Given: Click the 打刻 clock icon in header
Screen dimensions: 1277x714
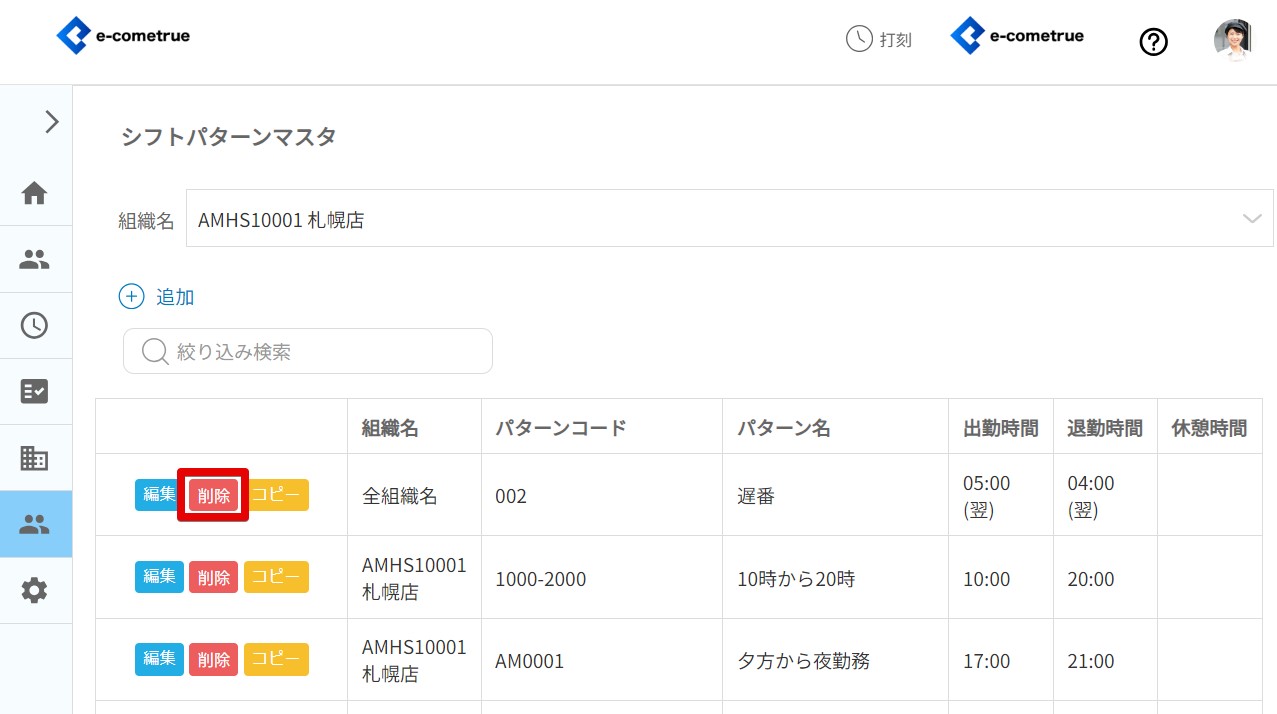Looking at the screenshot, I should (859, 39).
